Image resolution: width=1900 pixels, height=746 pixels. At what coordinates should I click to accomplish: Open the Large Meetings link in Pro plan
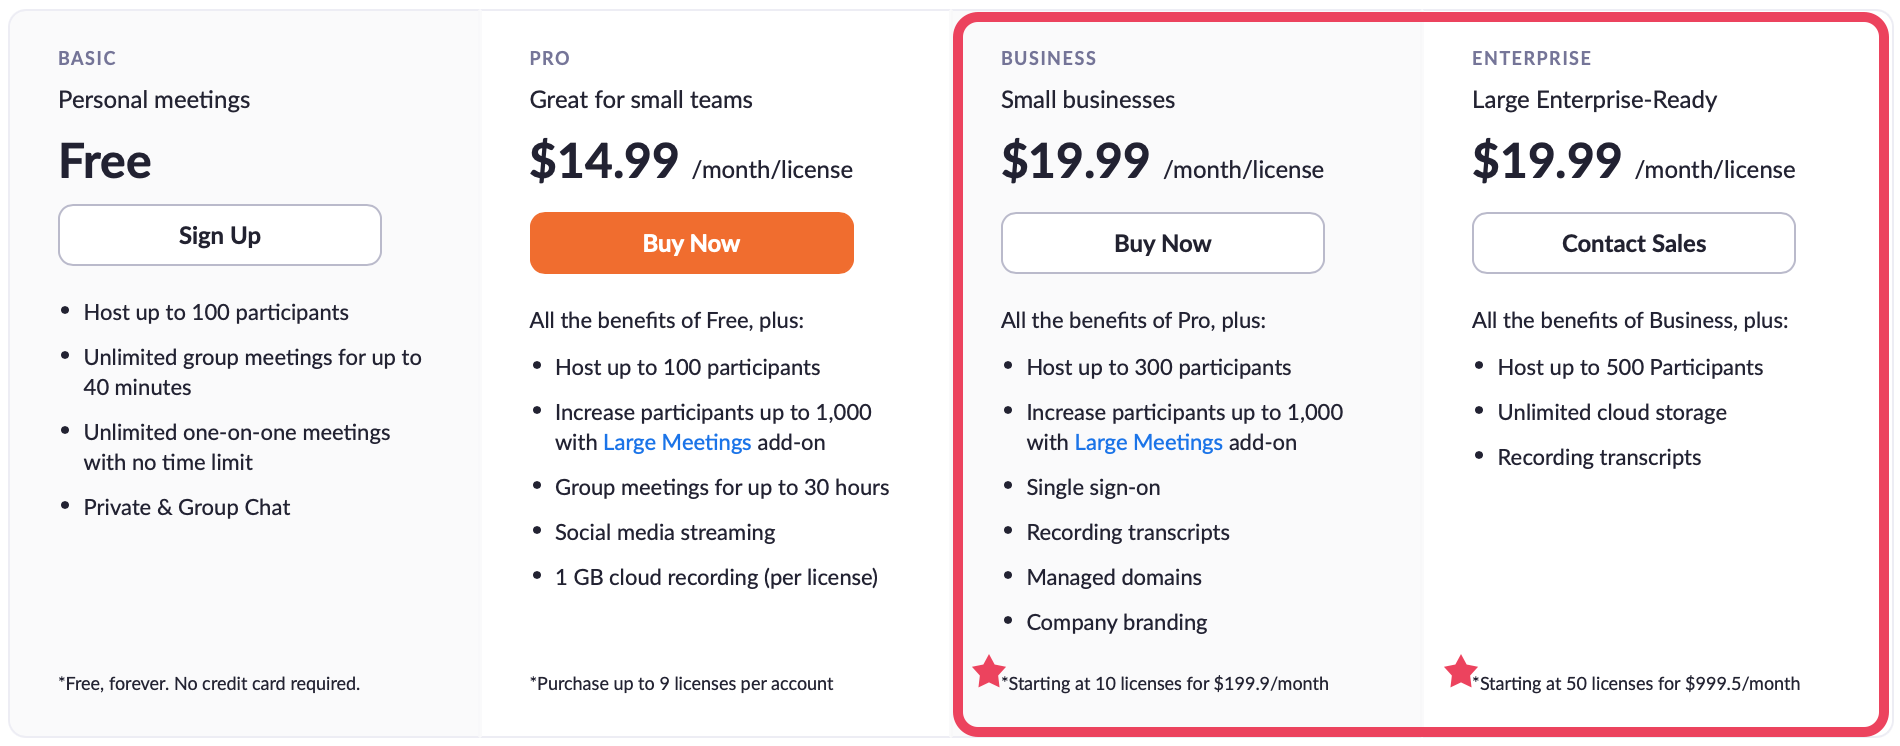click(x=677, y=442)
